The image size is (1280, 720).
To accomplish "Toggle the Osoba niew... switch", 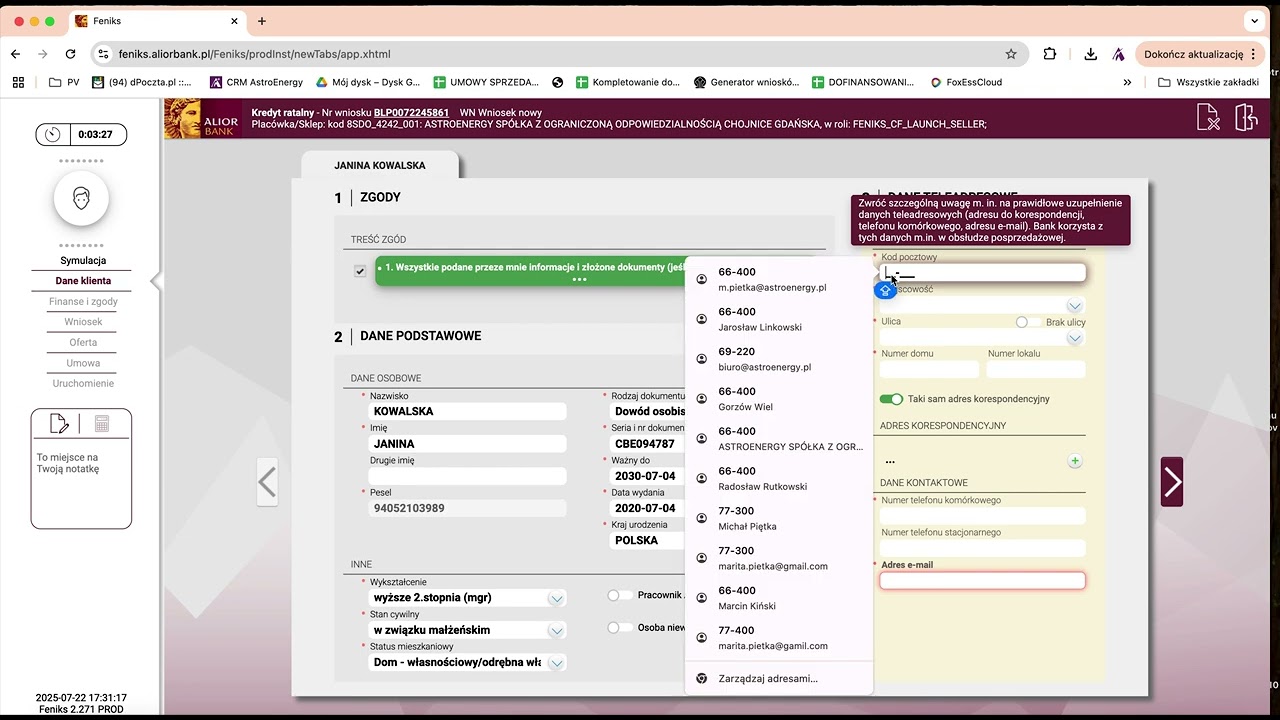I will coord(620,628).
